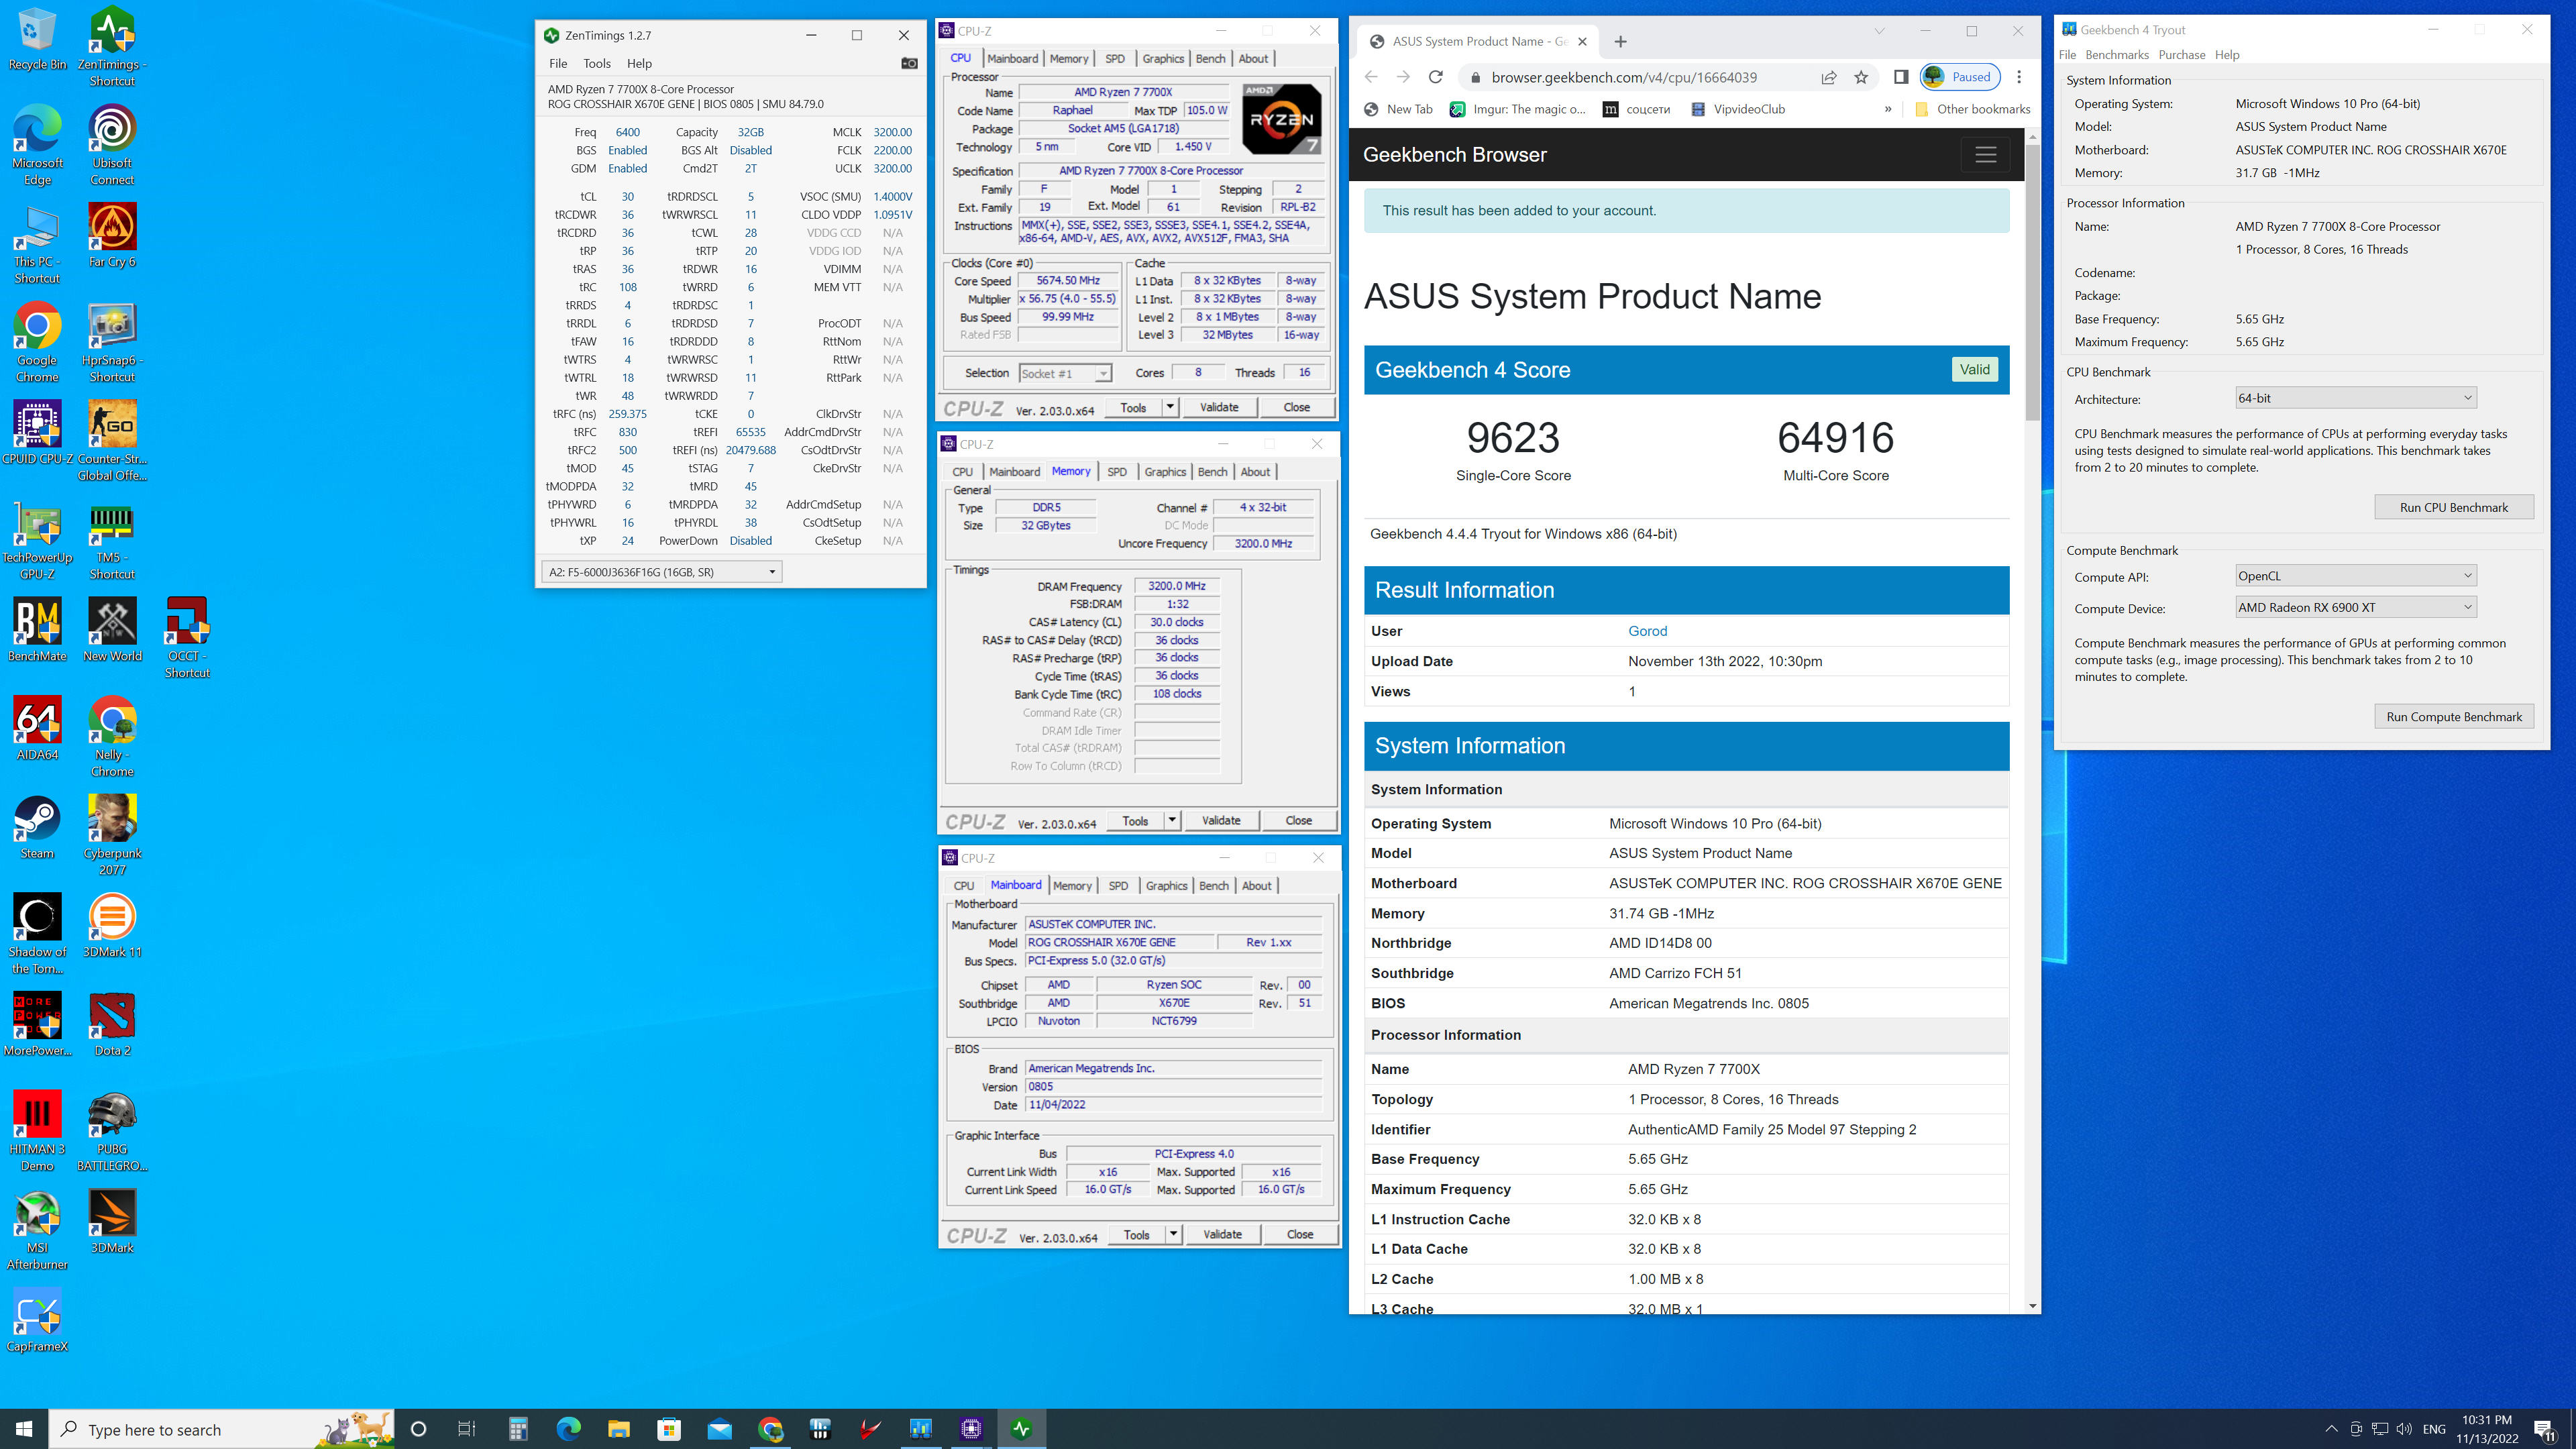Open the AIDA64 desktop icon

[x=37, y=729]
